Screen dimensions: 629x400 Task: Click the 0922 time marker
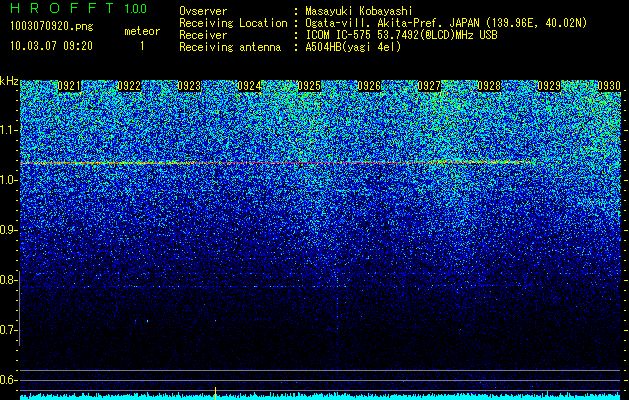(x=129, y=86)
